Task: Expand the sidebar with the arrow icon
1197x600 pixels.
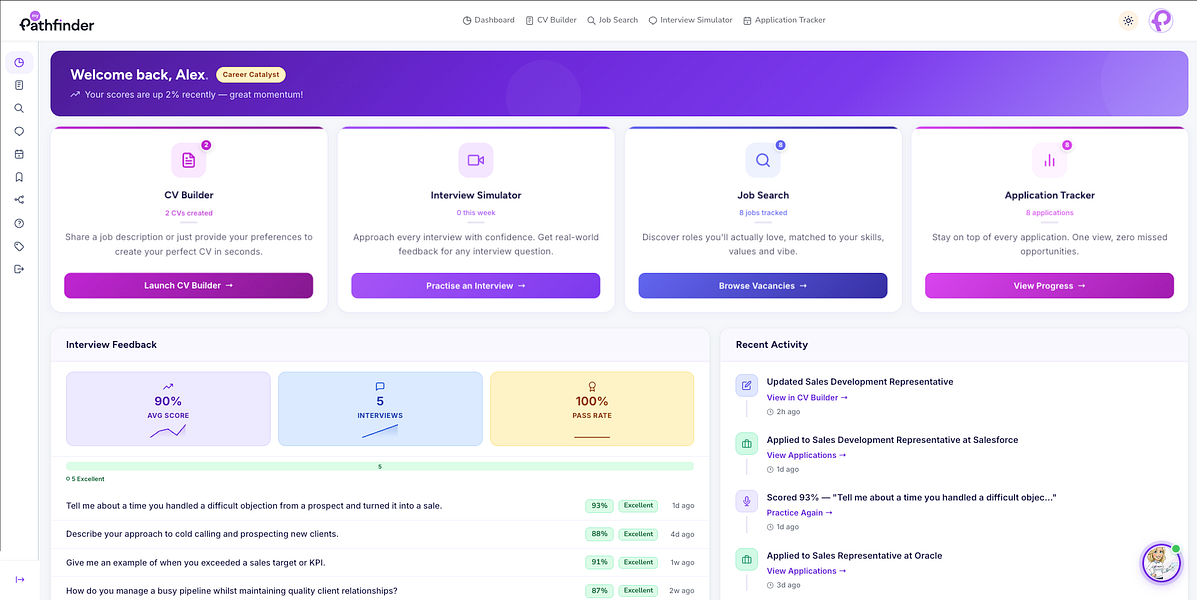Action: point(20,579)
